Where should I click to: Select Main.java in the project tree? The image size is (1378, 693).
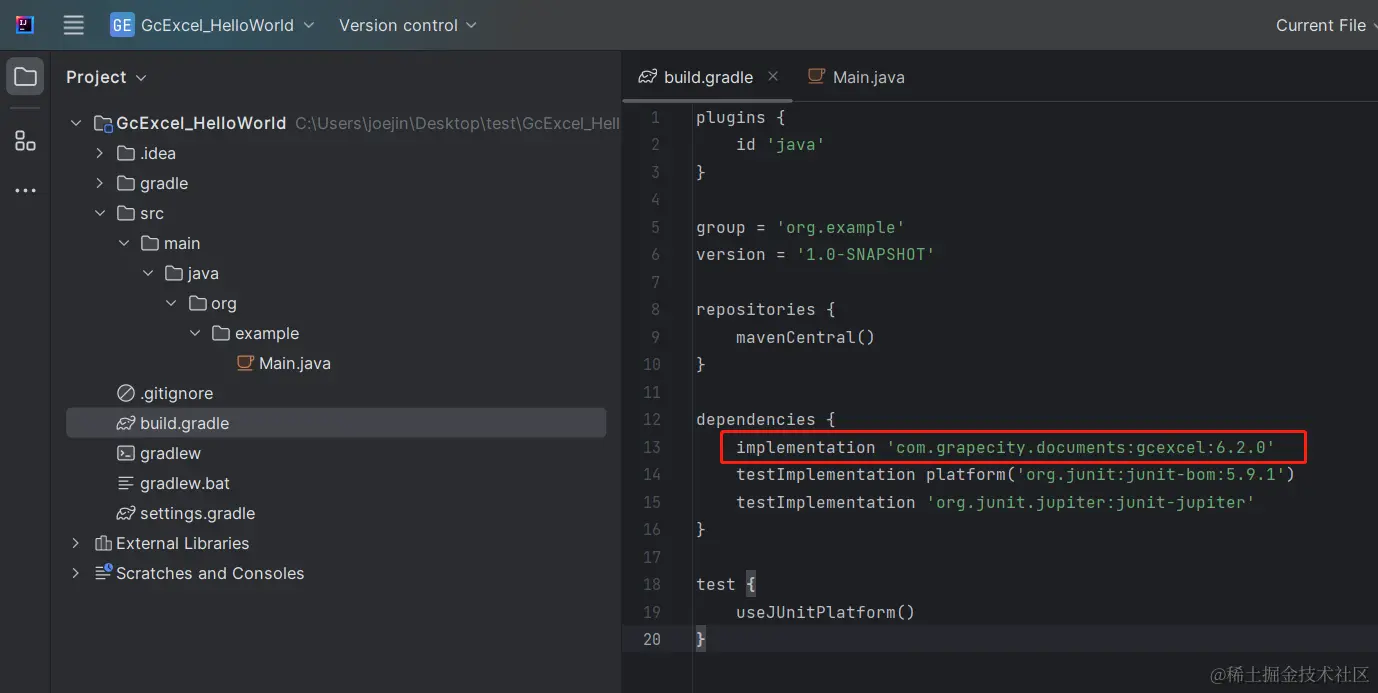(x=294, y=363)
